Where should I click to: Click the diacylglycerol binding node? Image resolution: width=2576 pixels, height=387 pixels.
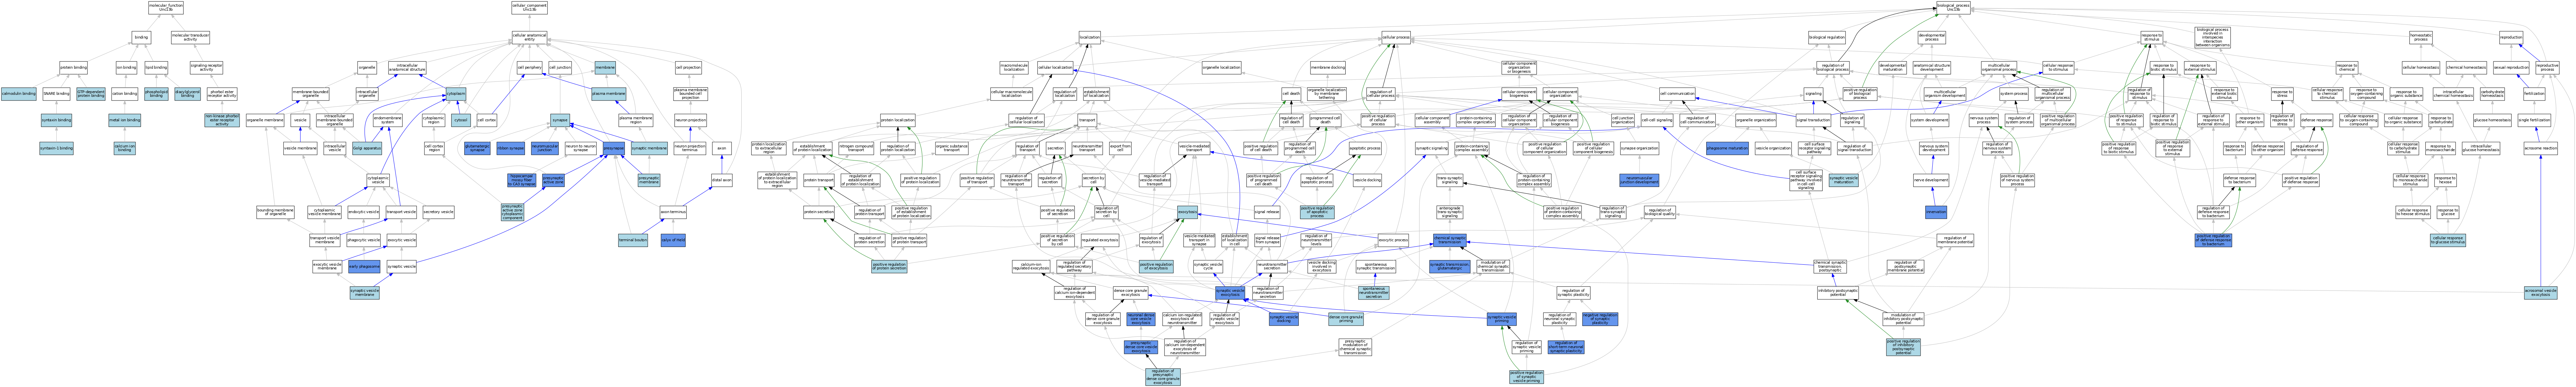coord(187,94)
